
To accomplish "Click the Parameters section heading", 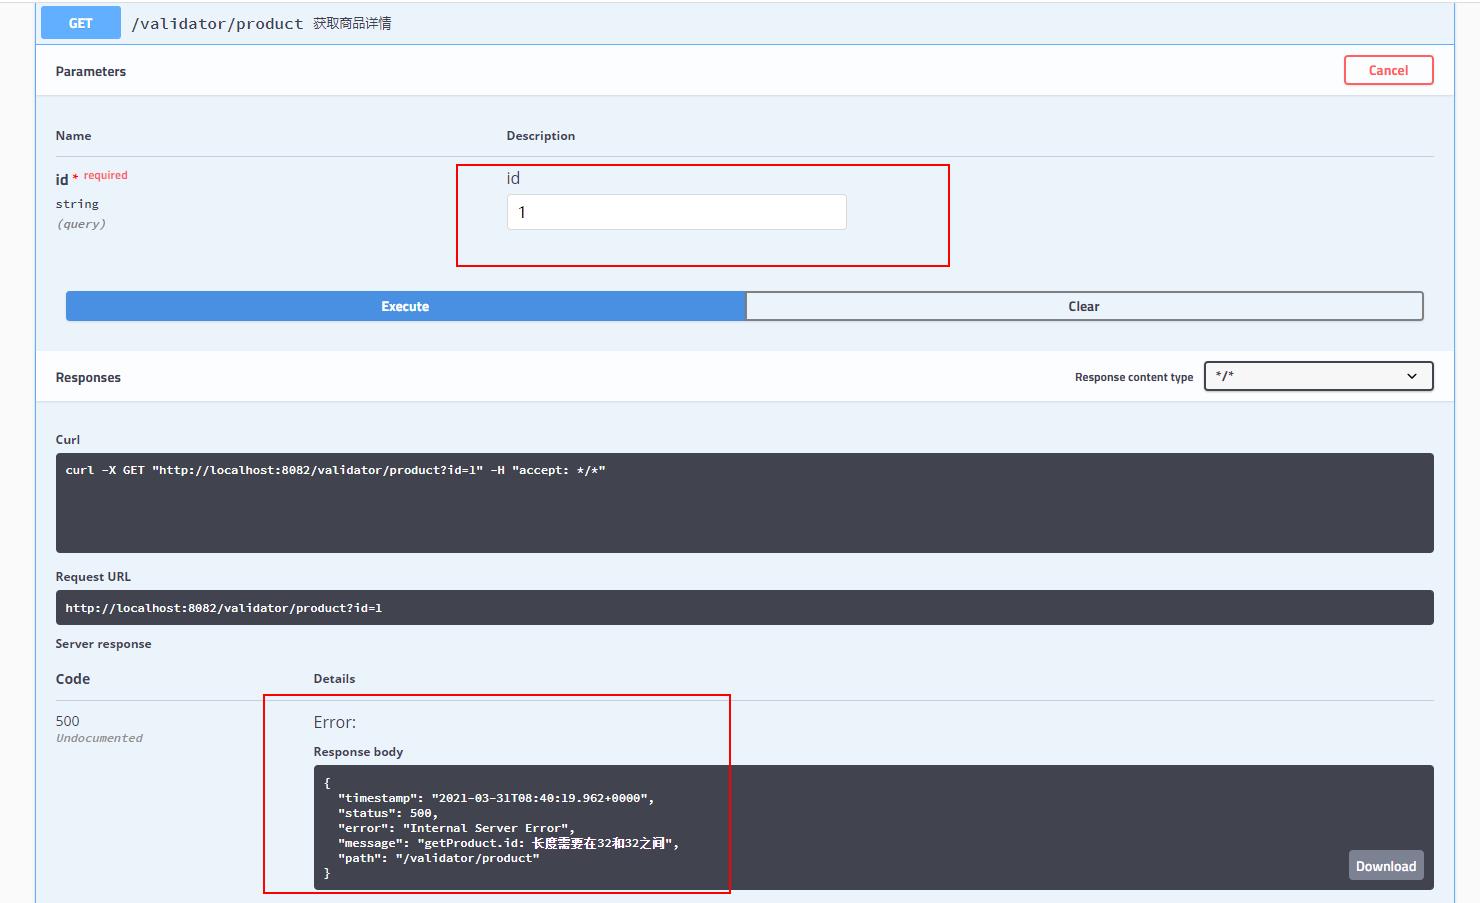I will [x=91, y=71].
